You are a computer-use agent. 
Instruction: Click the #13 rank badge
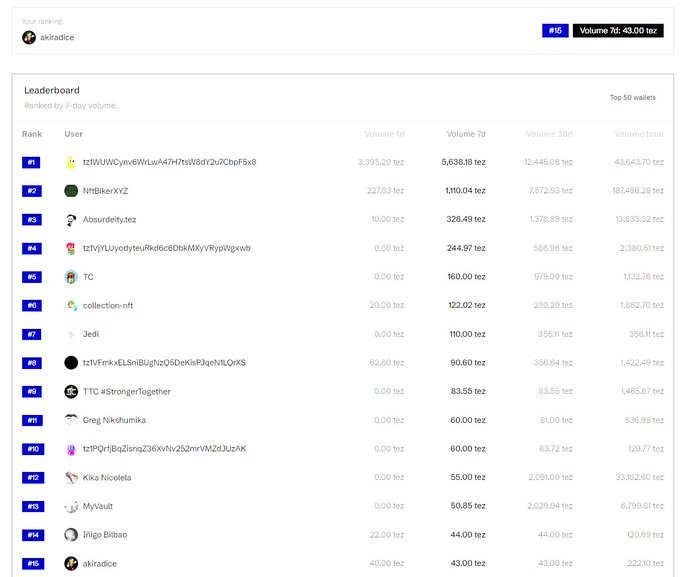pos(33,506)
